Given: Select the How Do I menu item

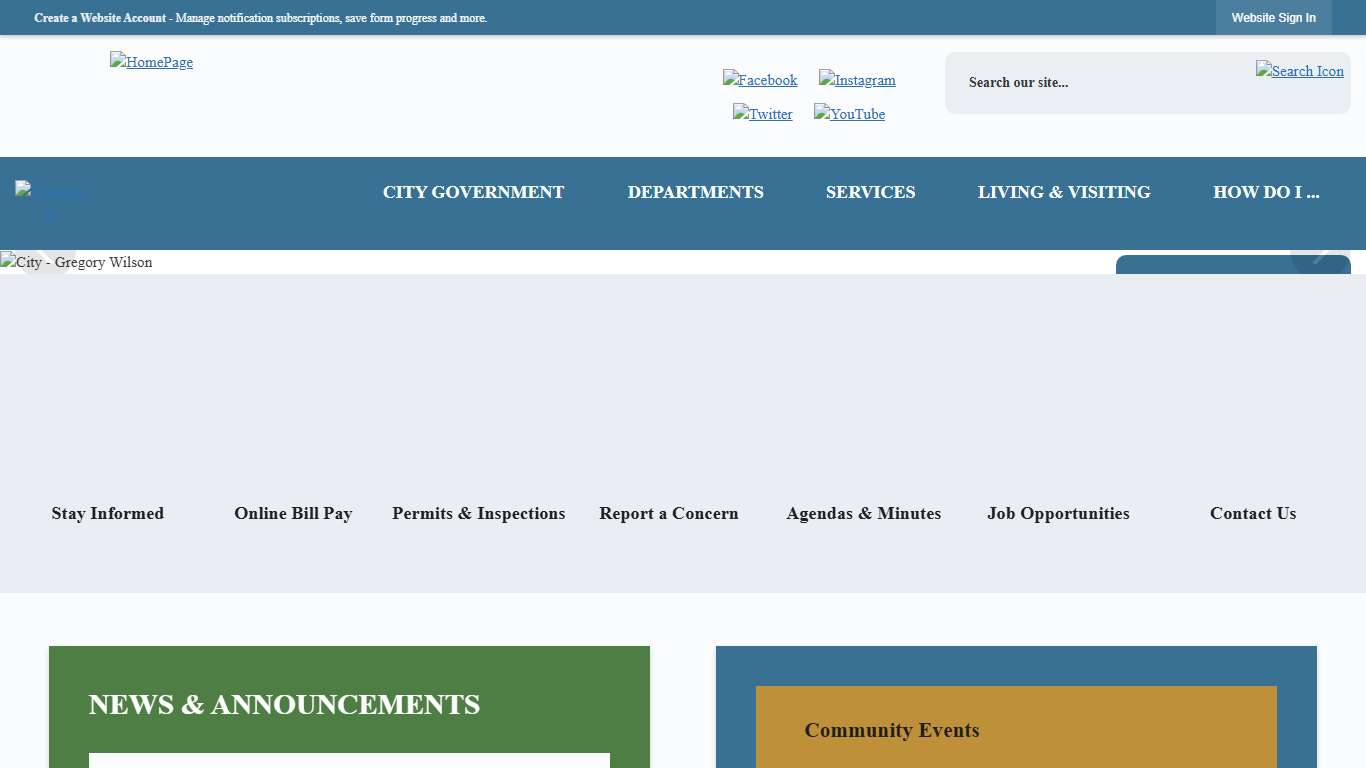Looking at the screenshot, I should 1266,192.
